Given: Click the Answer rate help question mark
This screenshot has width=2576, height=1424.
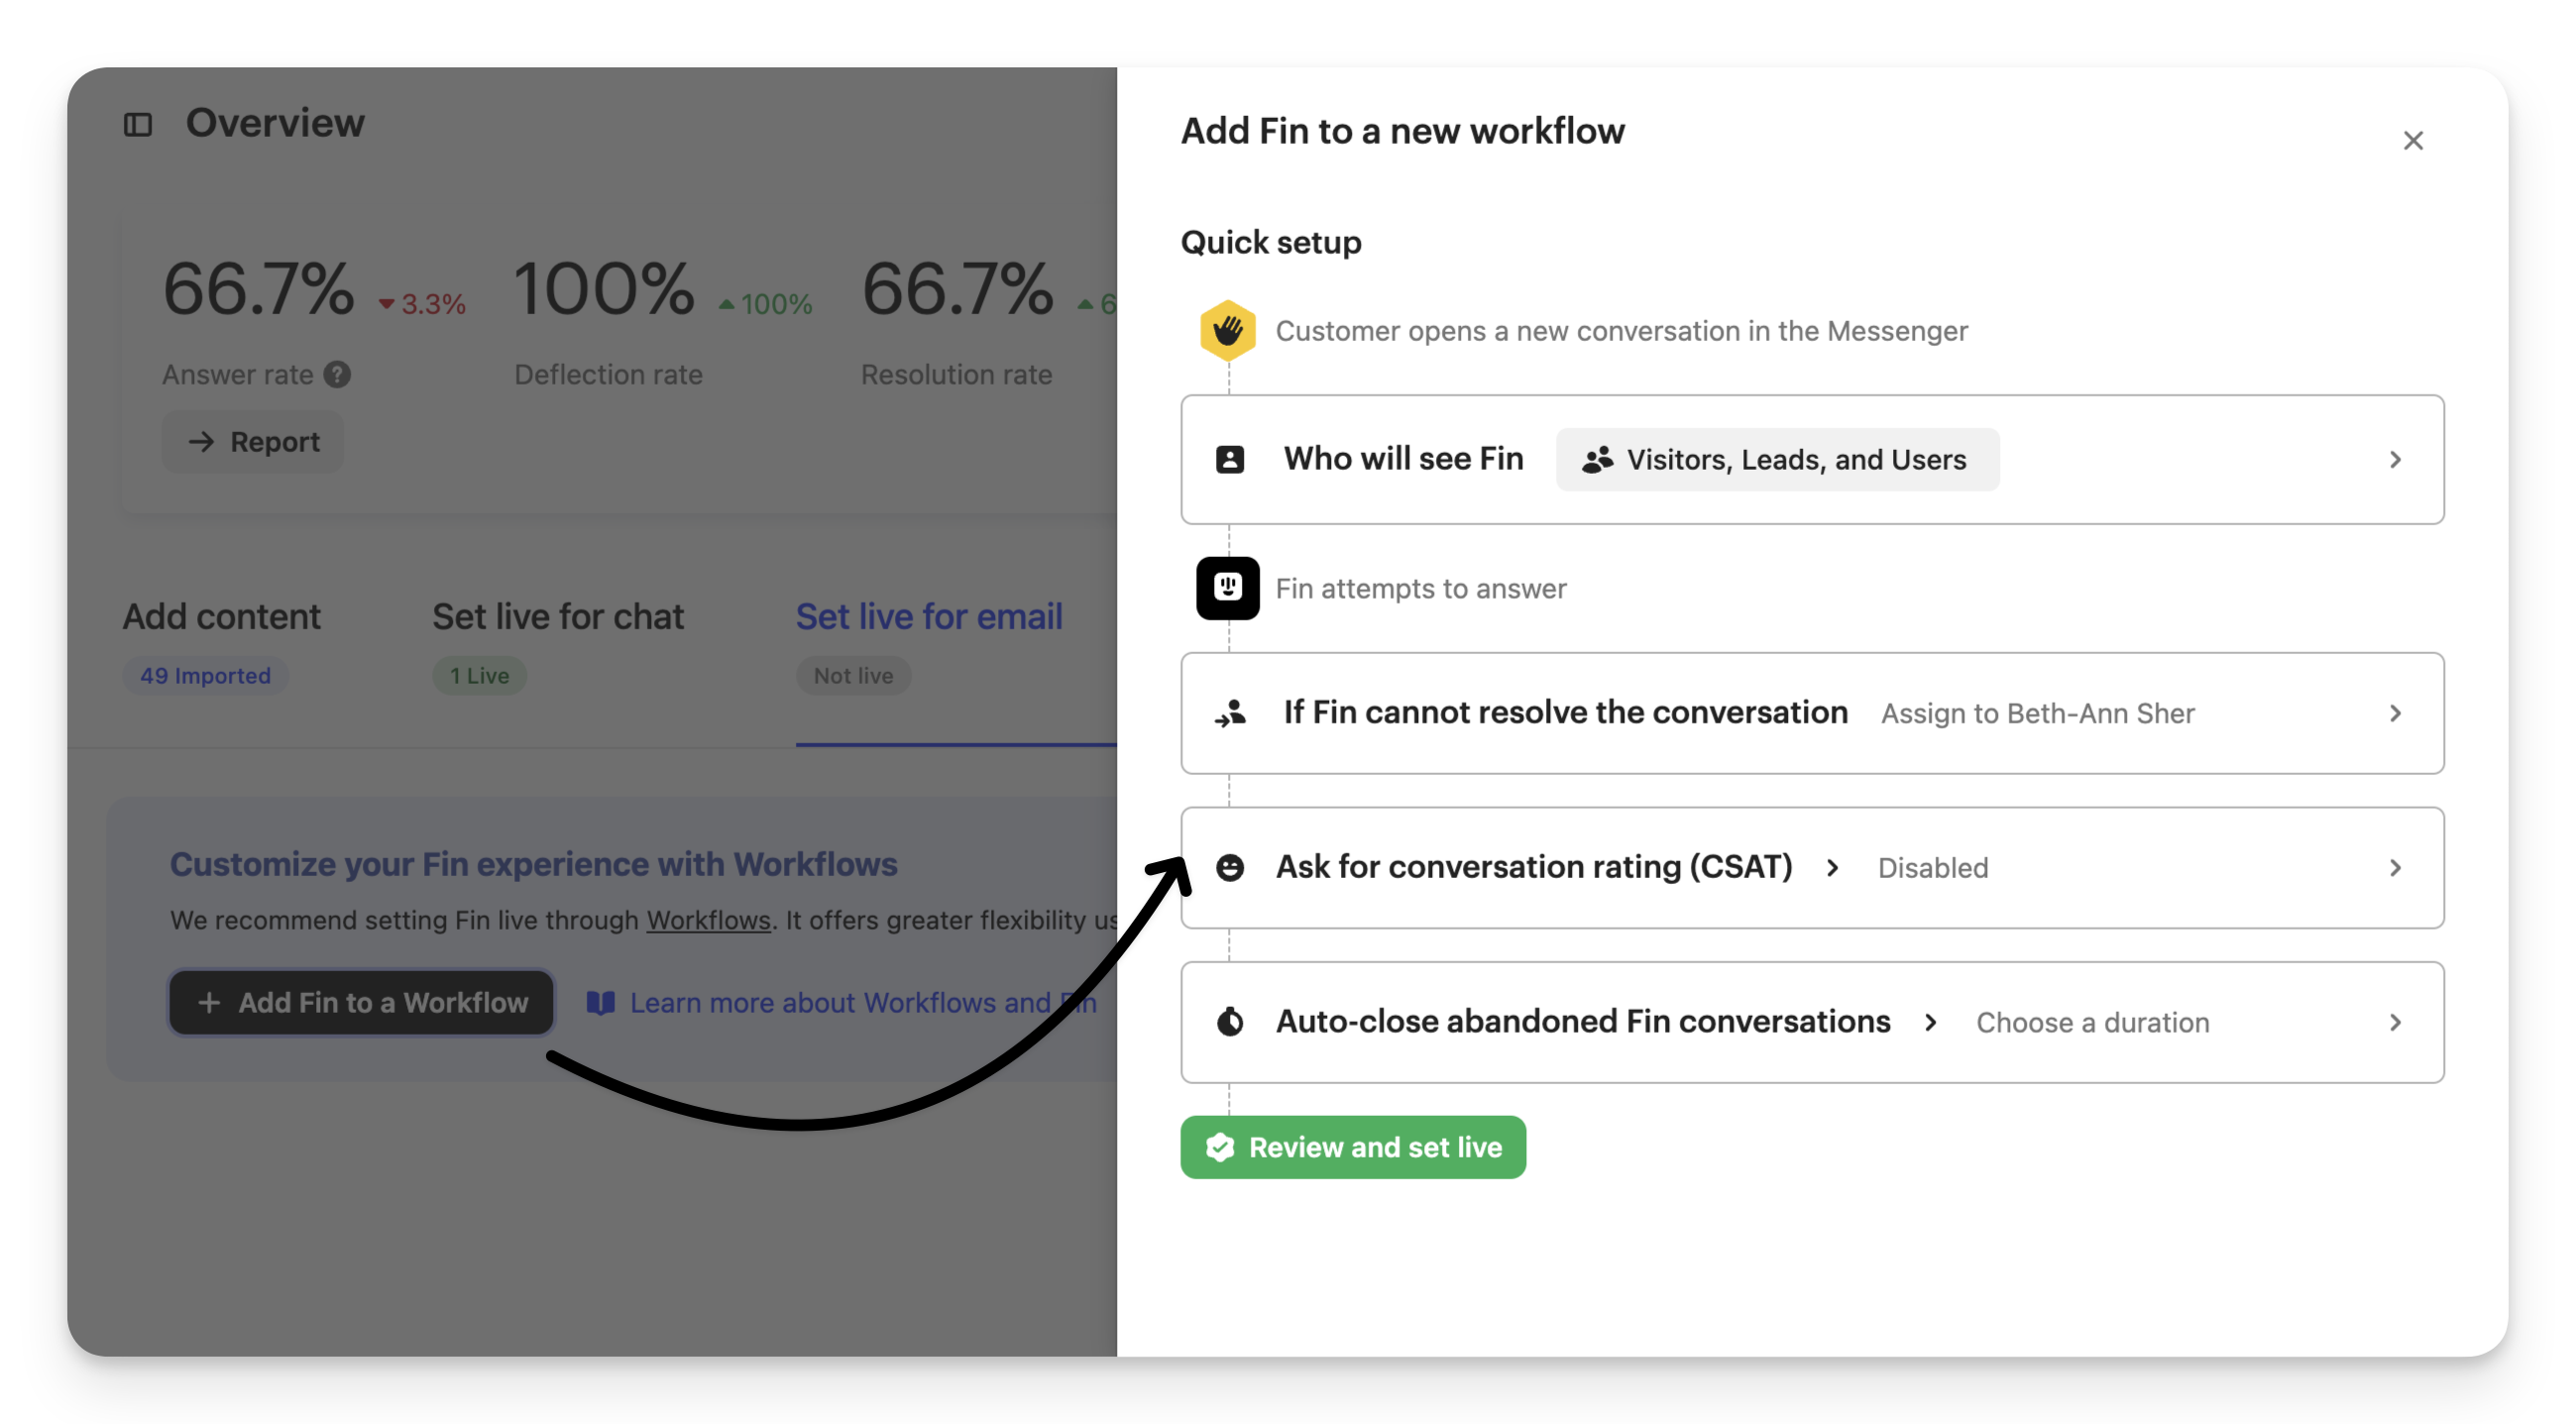Looking at the screenshot, I should 337,374.
